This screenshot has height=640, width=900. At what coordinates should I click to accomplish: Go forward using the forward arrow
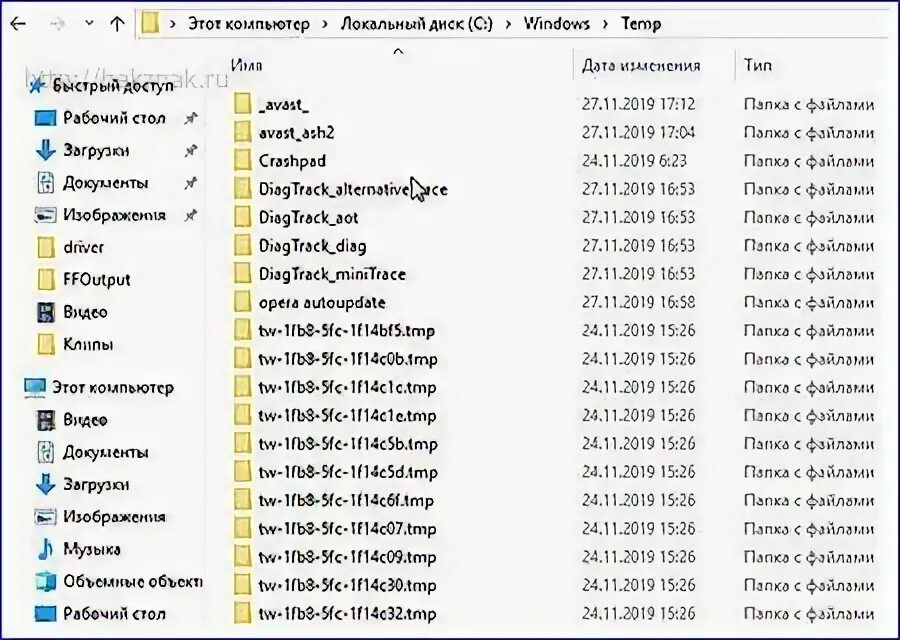57,24
